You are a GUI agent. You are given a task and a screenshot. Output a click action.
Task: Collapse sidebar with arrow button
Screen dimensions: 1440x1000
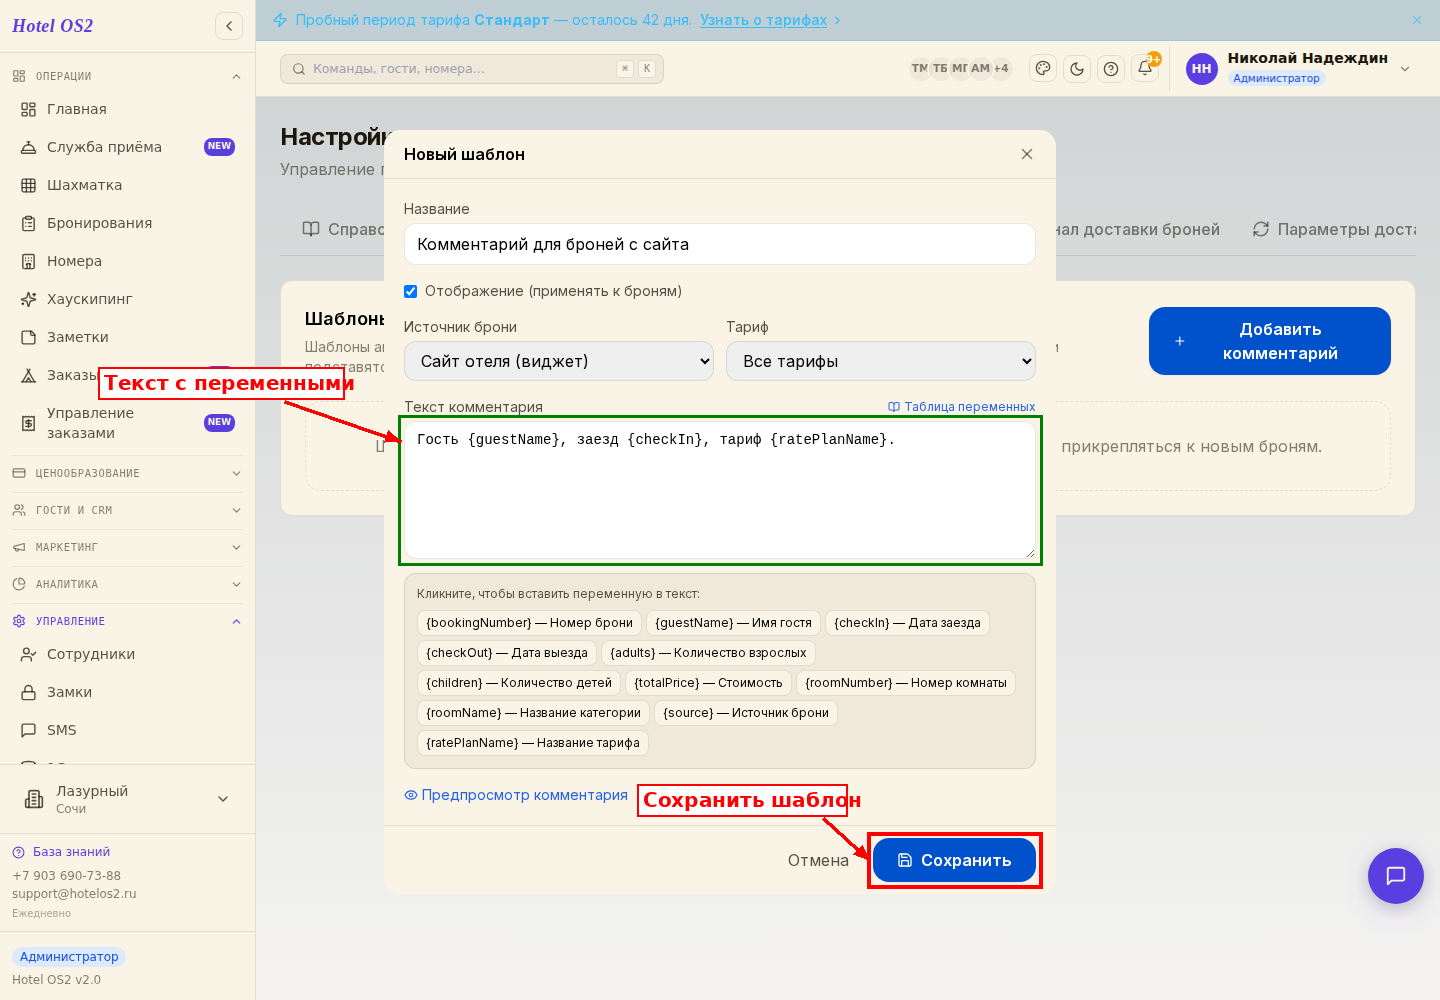pyautogui.click(x=229, y=26)
